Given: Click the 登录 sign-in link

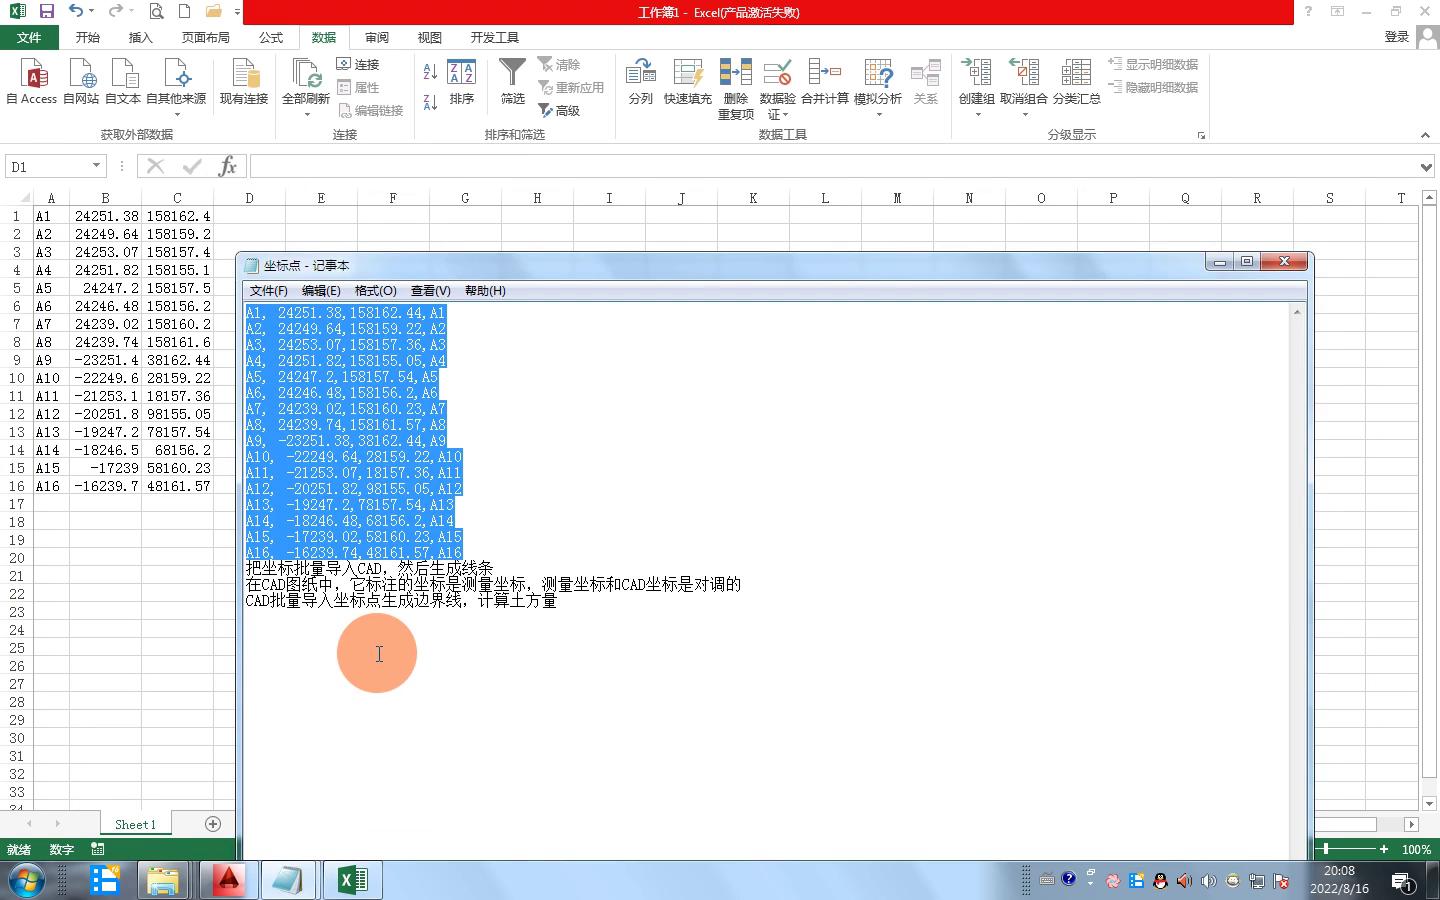Looking at the screenshot, I should (1396, 37).
